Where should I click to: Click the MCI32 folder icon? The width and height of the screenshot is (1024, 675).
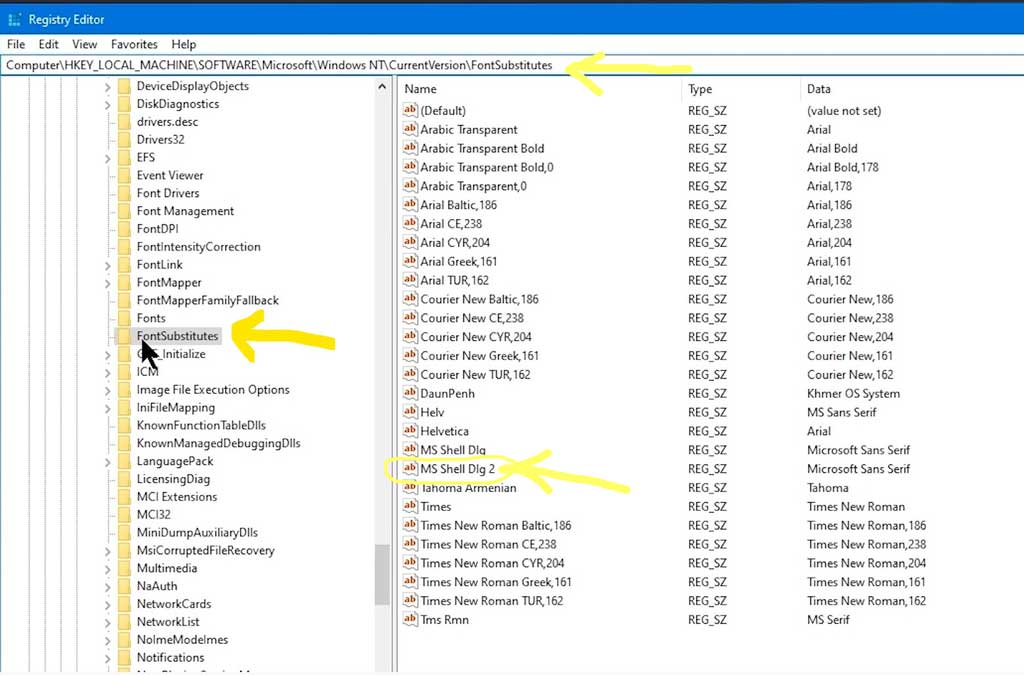124,515
